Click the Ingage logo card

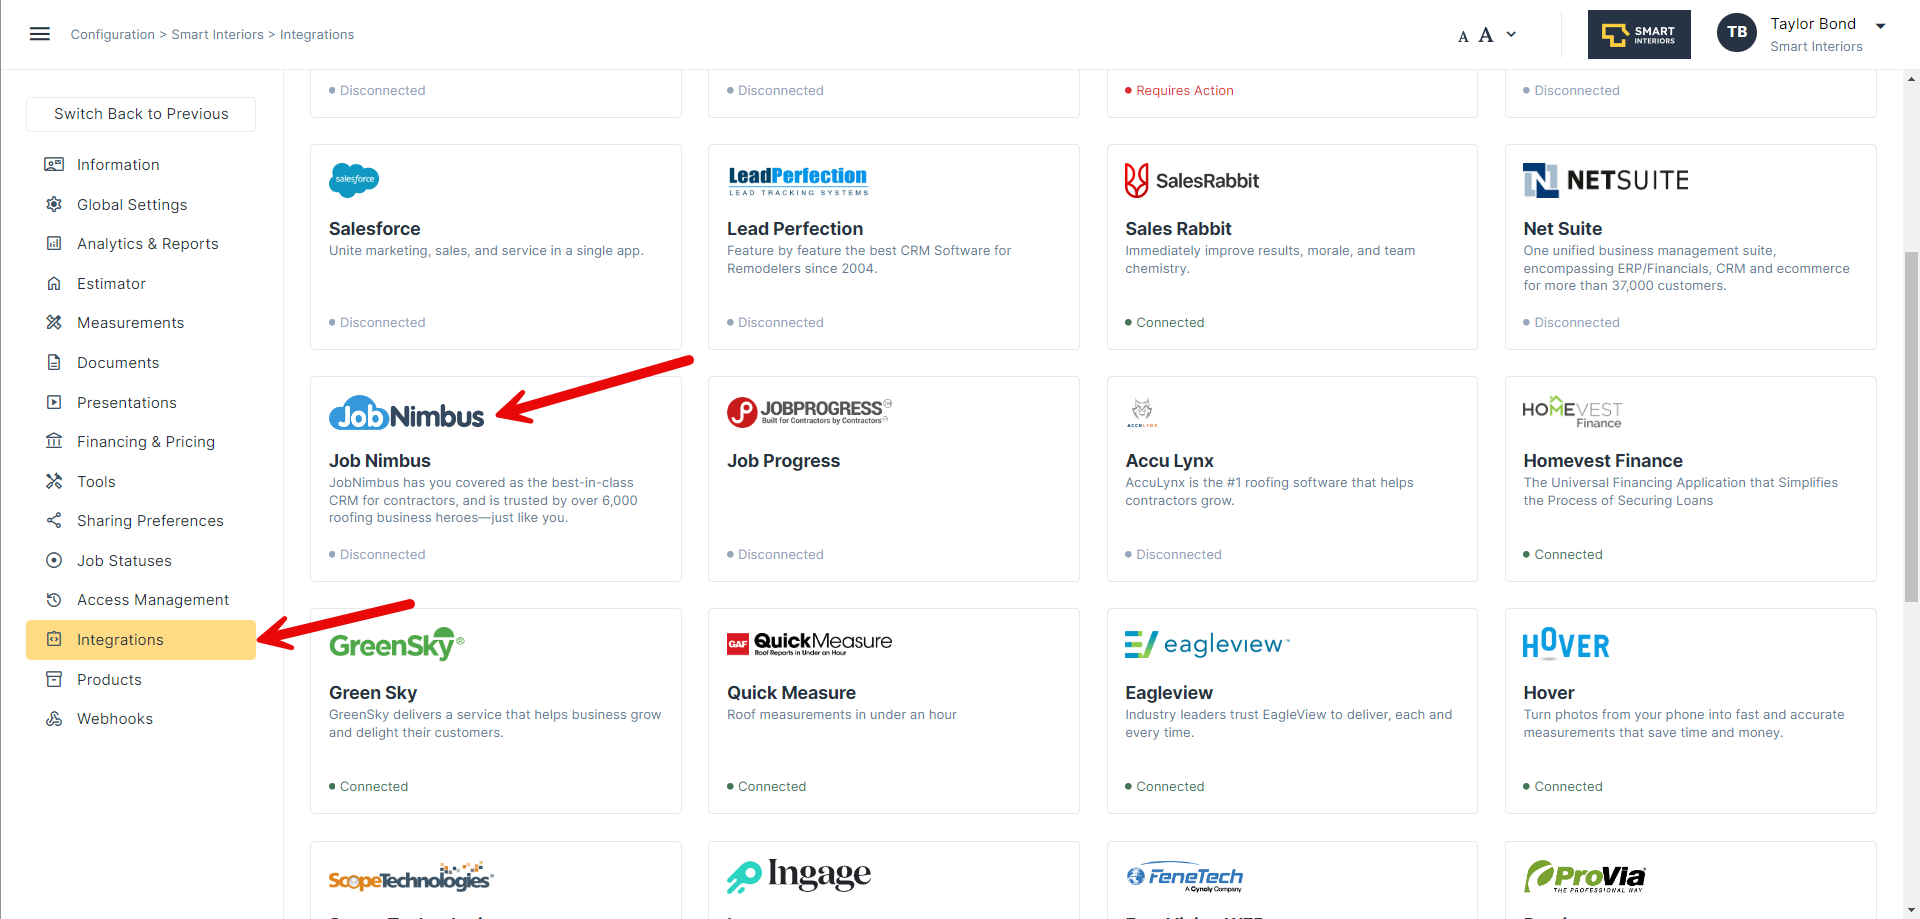tap(799, 875)
